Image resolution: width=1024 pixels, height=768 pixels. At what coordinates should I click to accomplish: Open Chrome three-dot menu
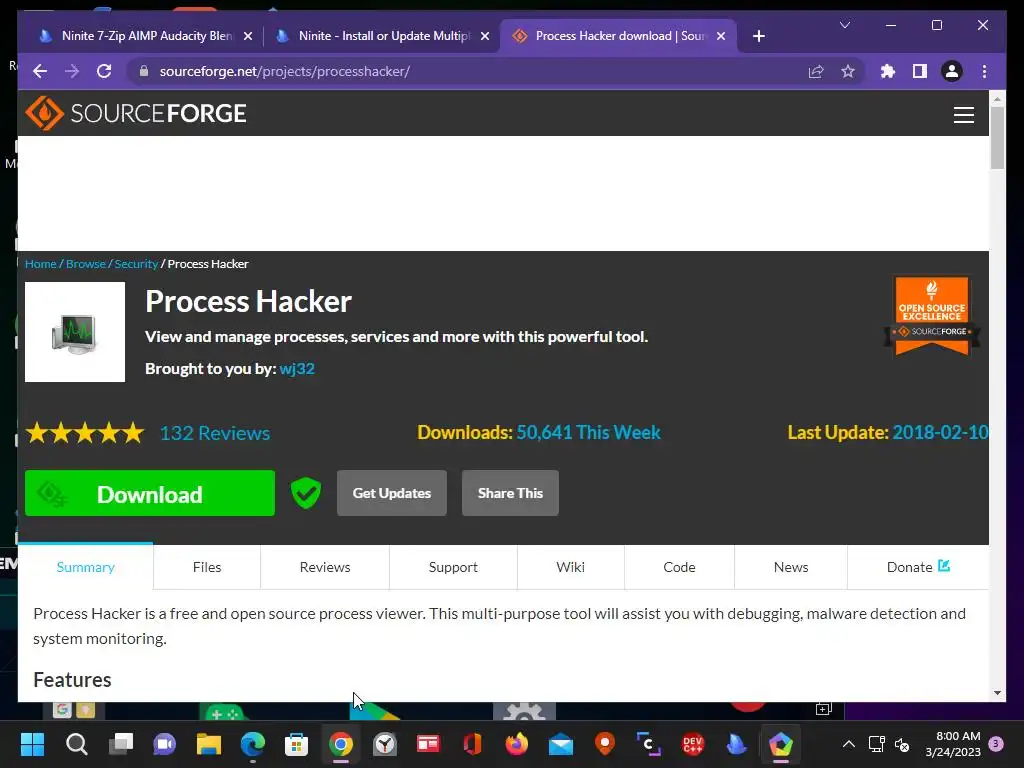(984, 71)
